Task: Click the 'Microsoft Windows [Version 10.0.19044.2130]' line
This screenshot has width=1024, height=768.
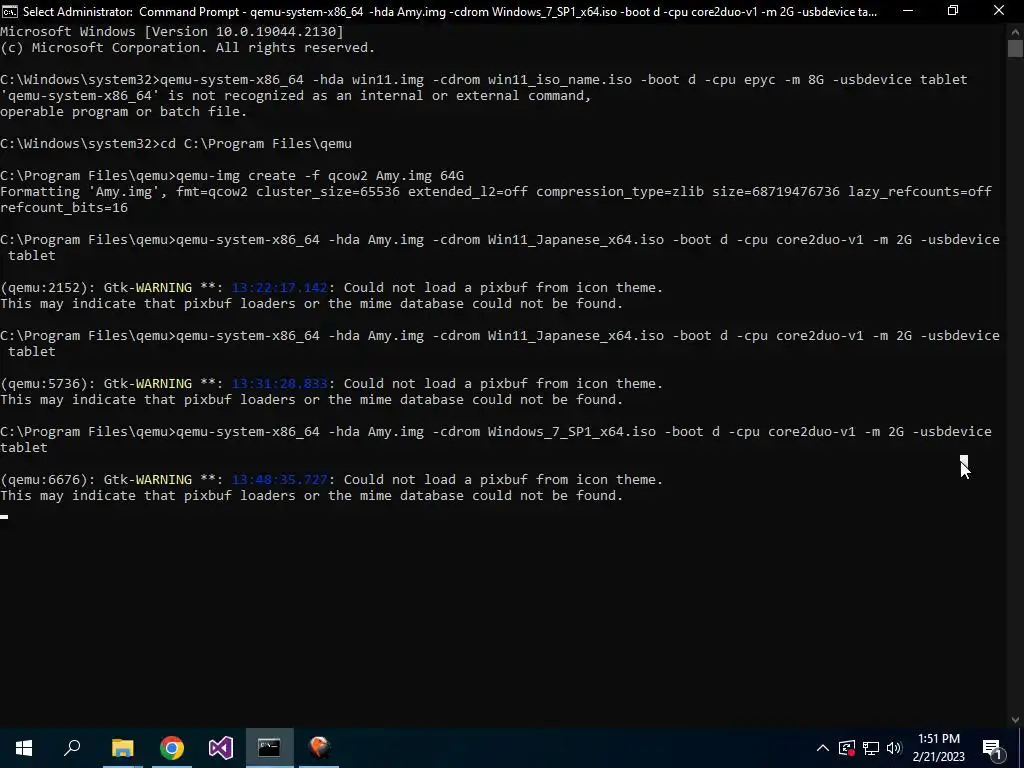Action: [x=172, y=31]
